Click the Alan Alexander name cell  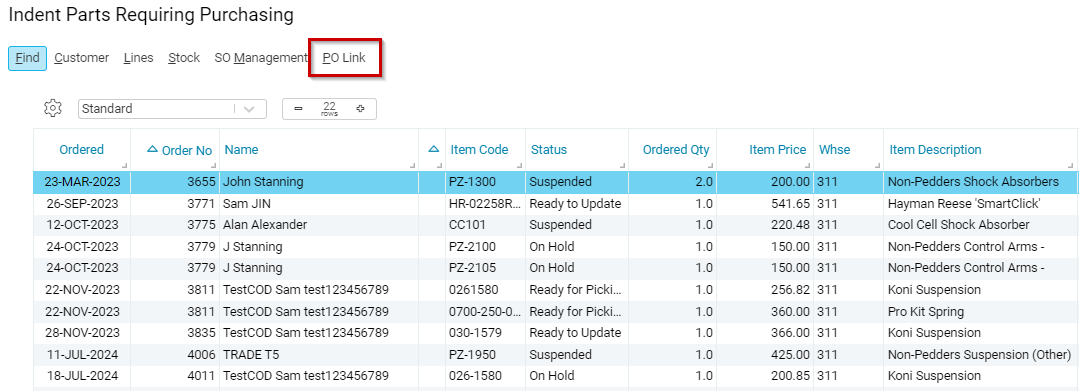265,225
